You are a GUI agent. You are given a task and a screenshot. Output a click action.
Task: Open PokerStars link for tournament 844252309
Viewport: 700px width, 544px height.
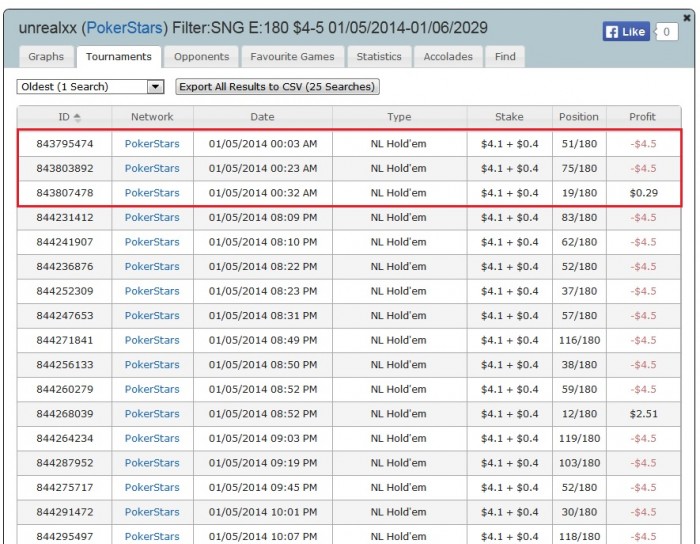[152, 291]
